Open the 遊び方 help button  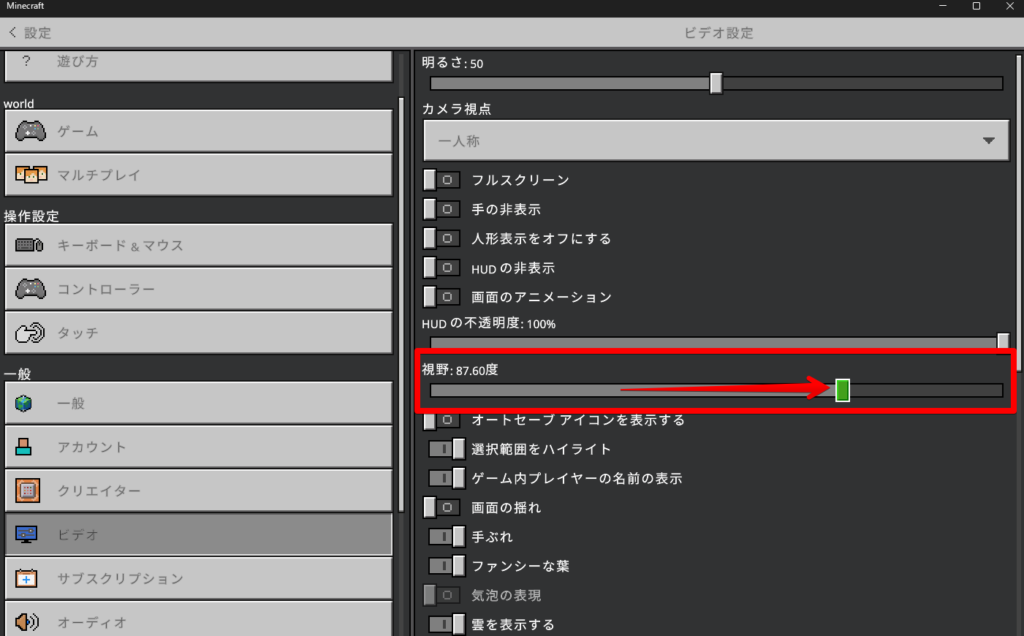pyautogui.click(x=198, y=62)
